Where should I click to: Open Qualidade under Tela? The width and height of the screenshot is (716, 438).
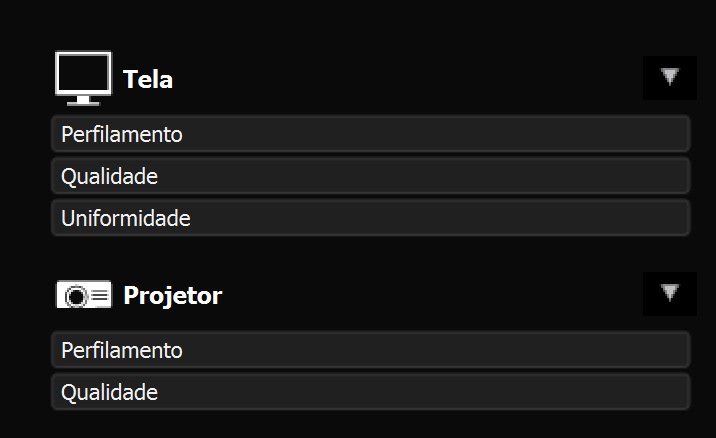point(370,176)
